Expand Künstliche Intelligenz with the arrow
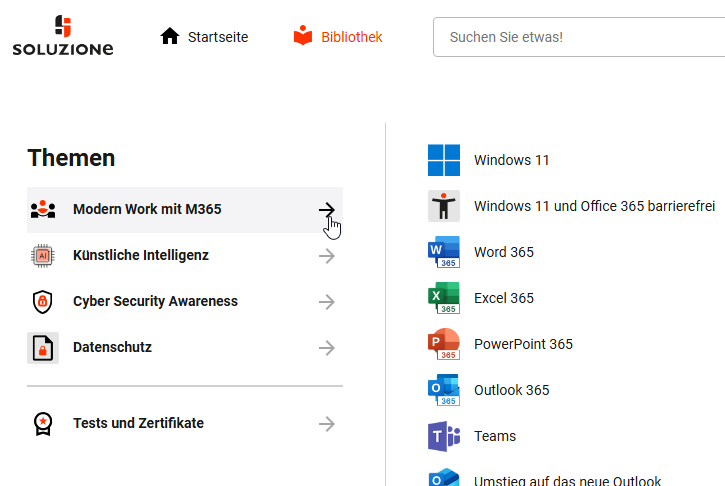The height and width of the screenshot is (486, 725). (x=326, y=256)
